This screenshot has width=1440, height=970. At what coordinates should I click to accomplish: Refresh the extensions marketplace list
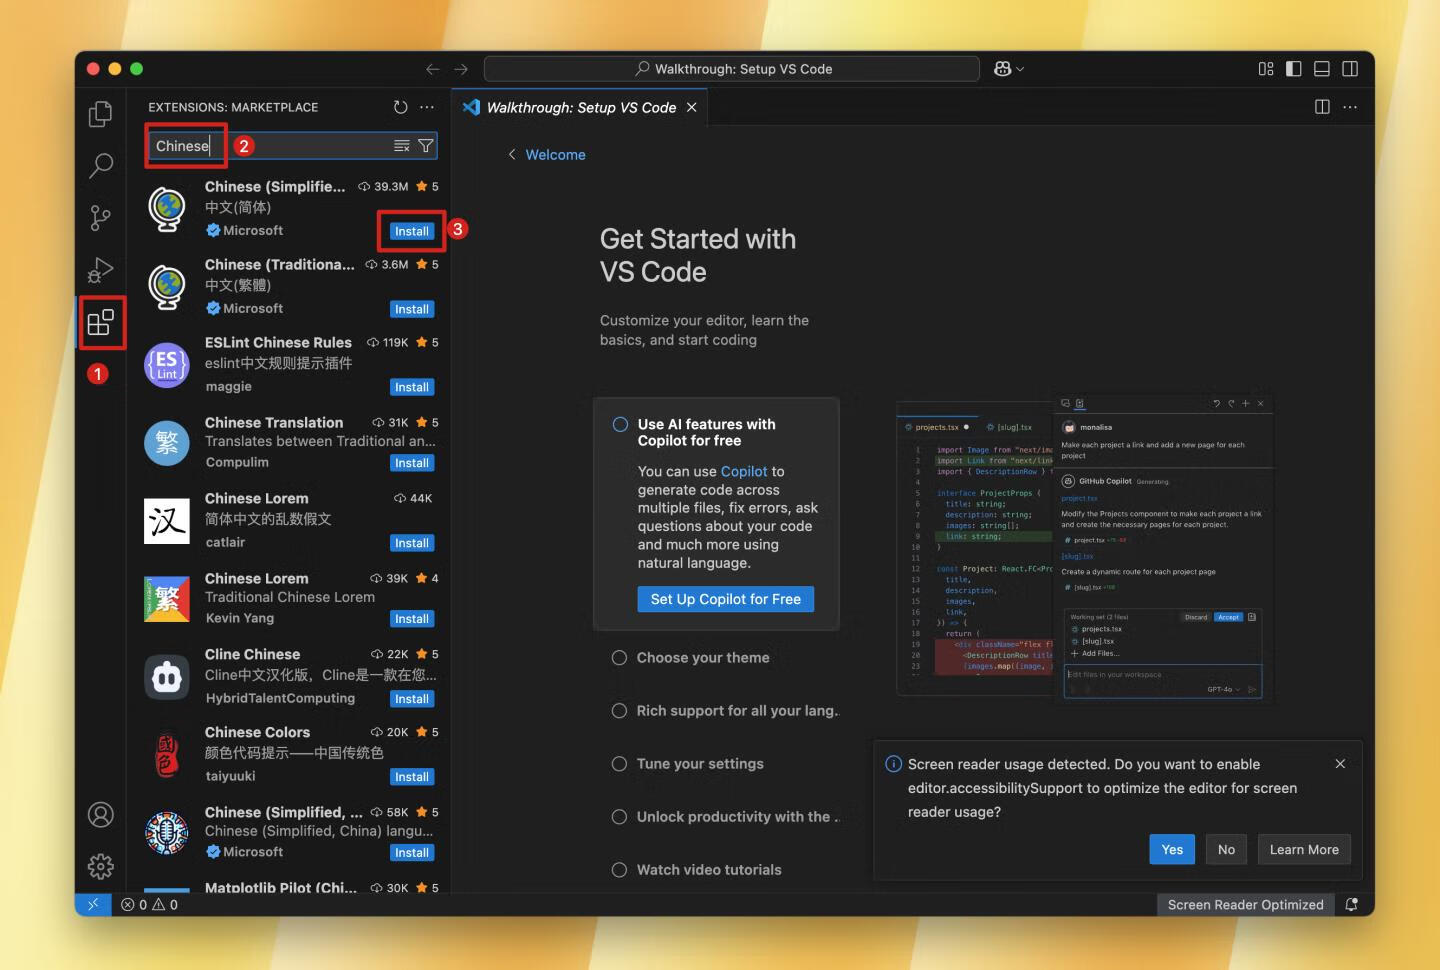coord(400,107)
